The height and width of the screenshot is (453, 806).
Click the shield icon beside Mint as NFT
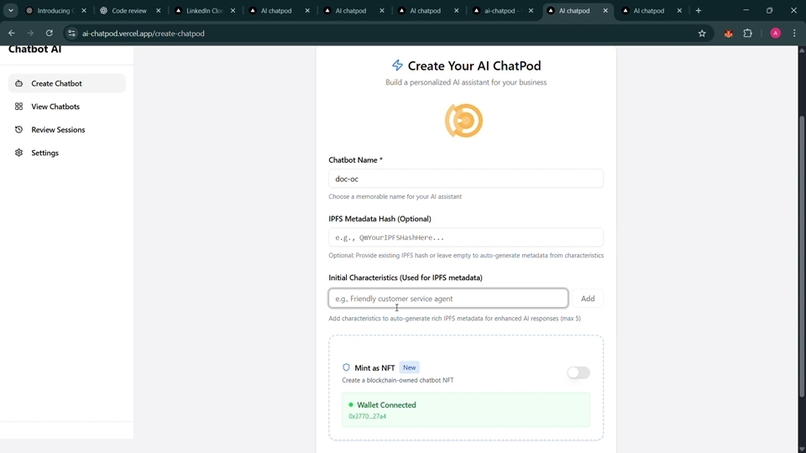click(346, 367)
